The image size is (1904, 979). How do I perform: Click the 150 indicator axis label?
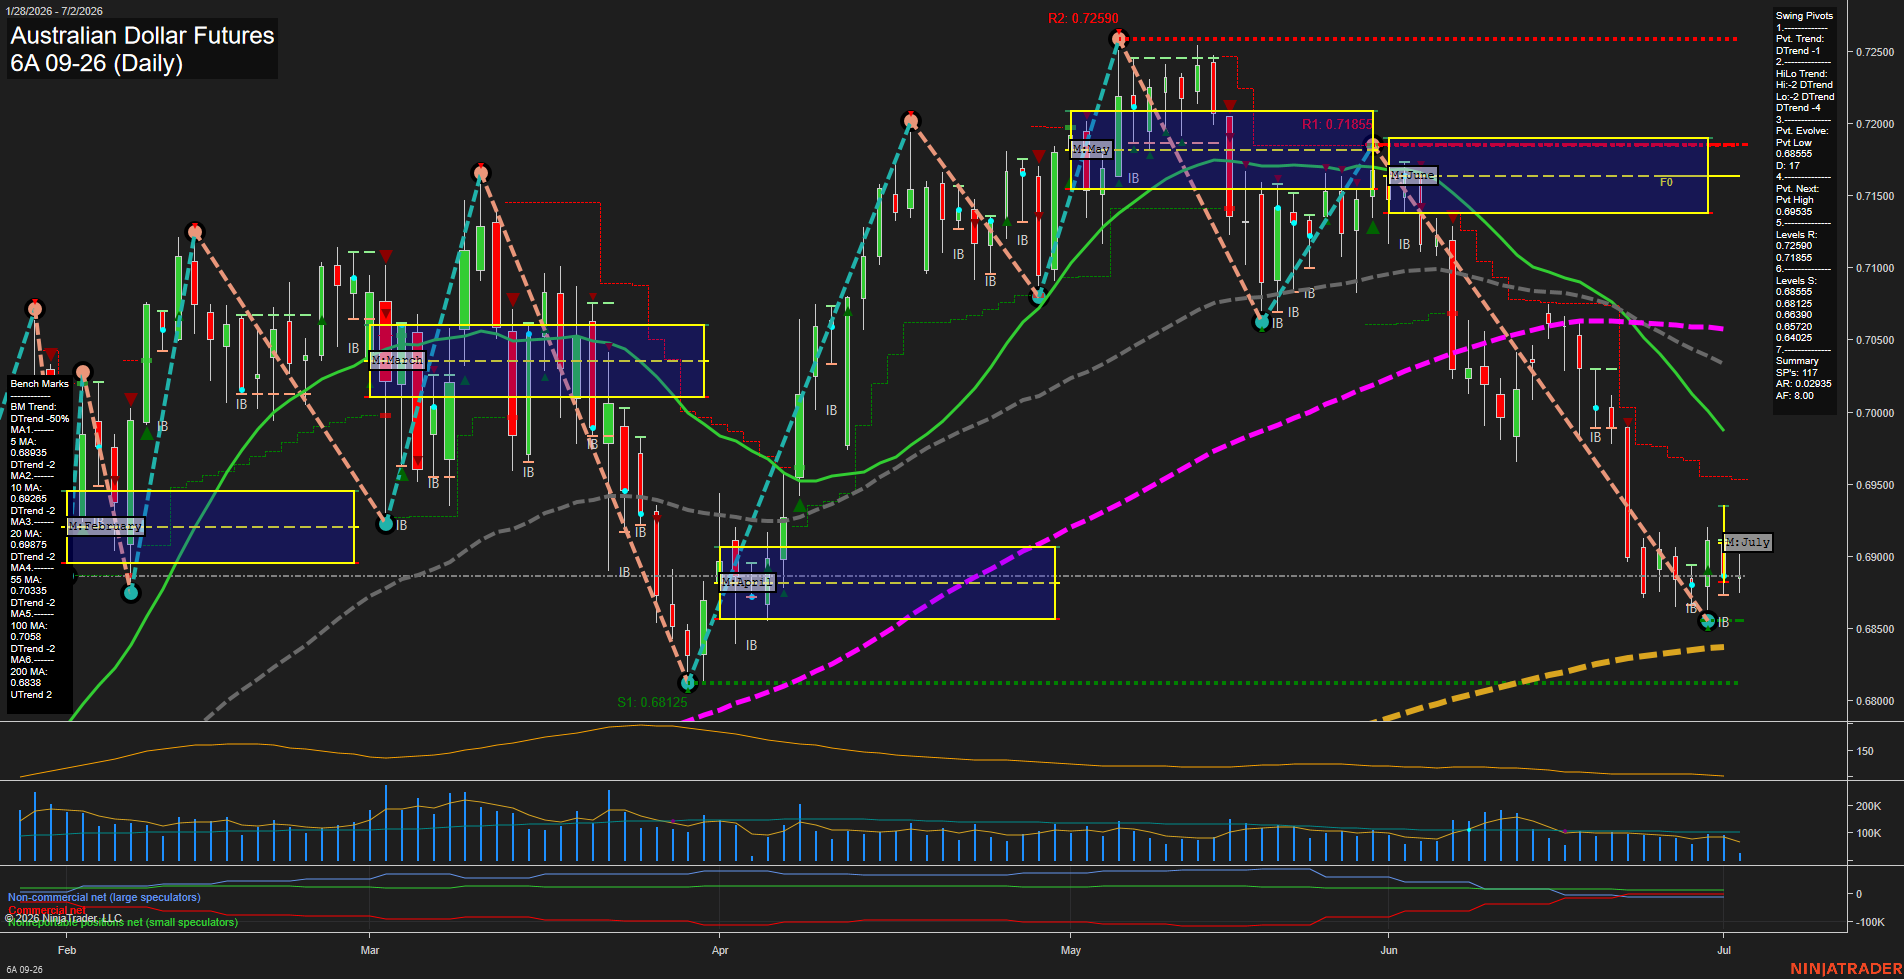point(1865,751)
